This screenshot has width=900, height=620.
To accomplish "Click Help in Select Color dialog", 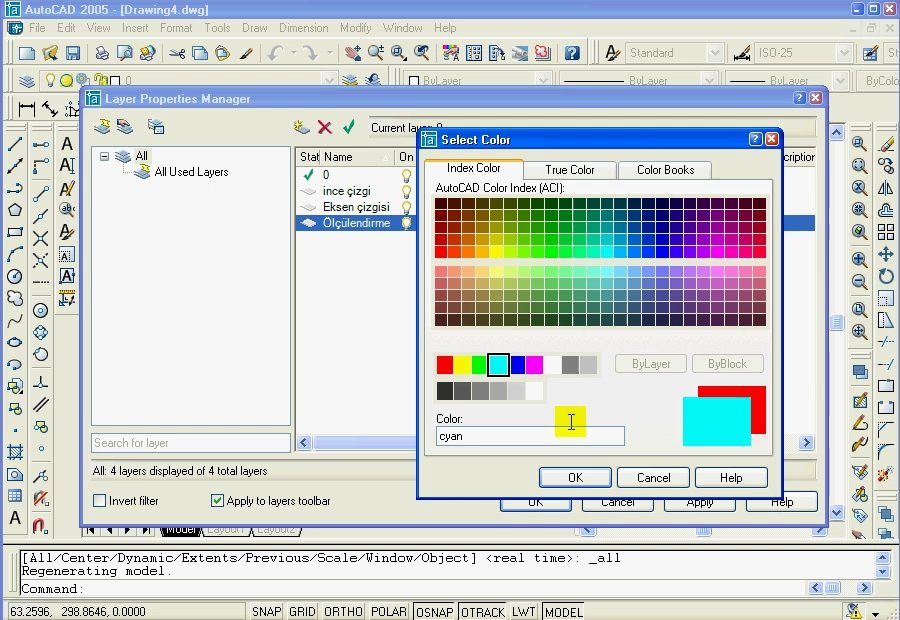I will click(x=731, y=478).
